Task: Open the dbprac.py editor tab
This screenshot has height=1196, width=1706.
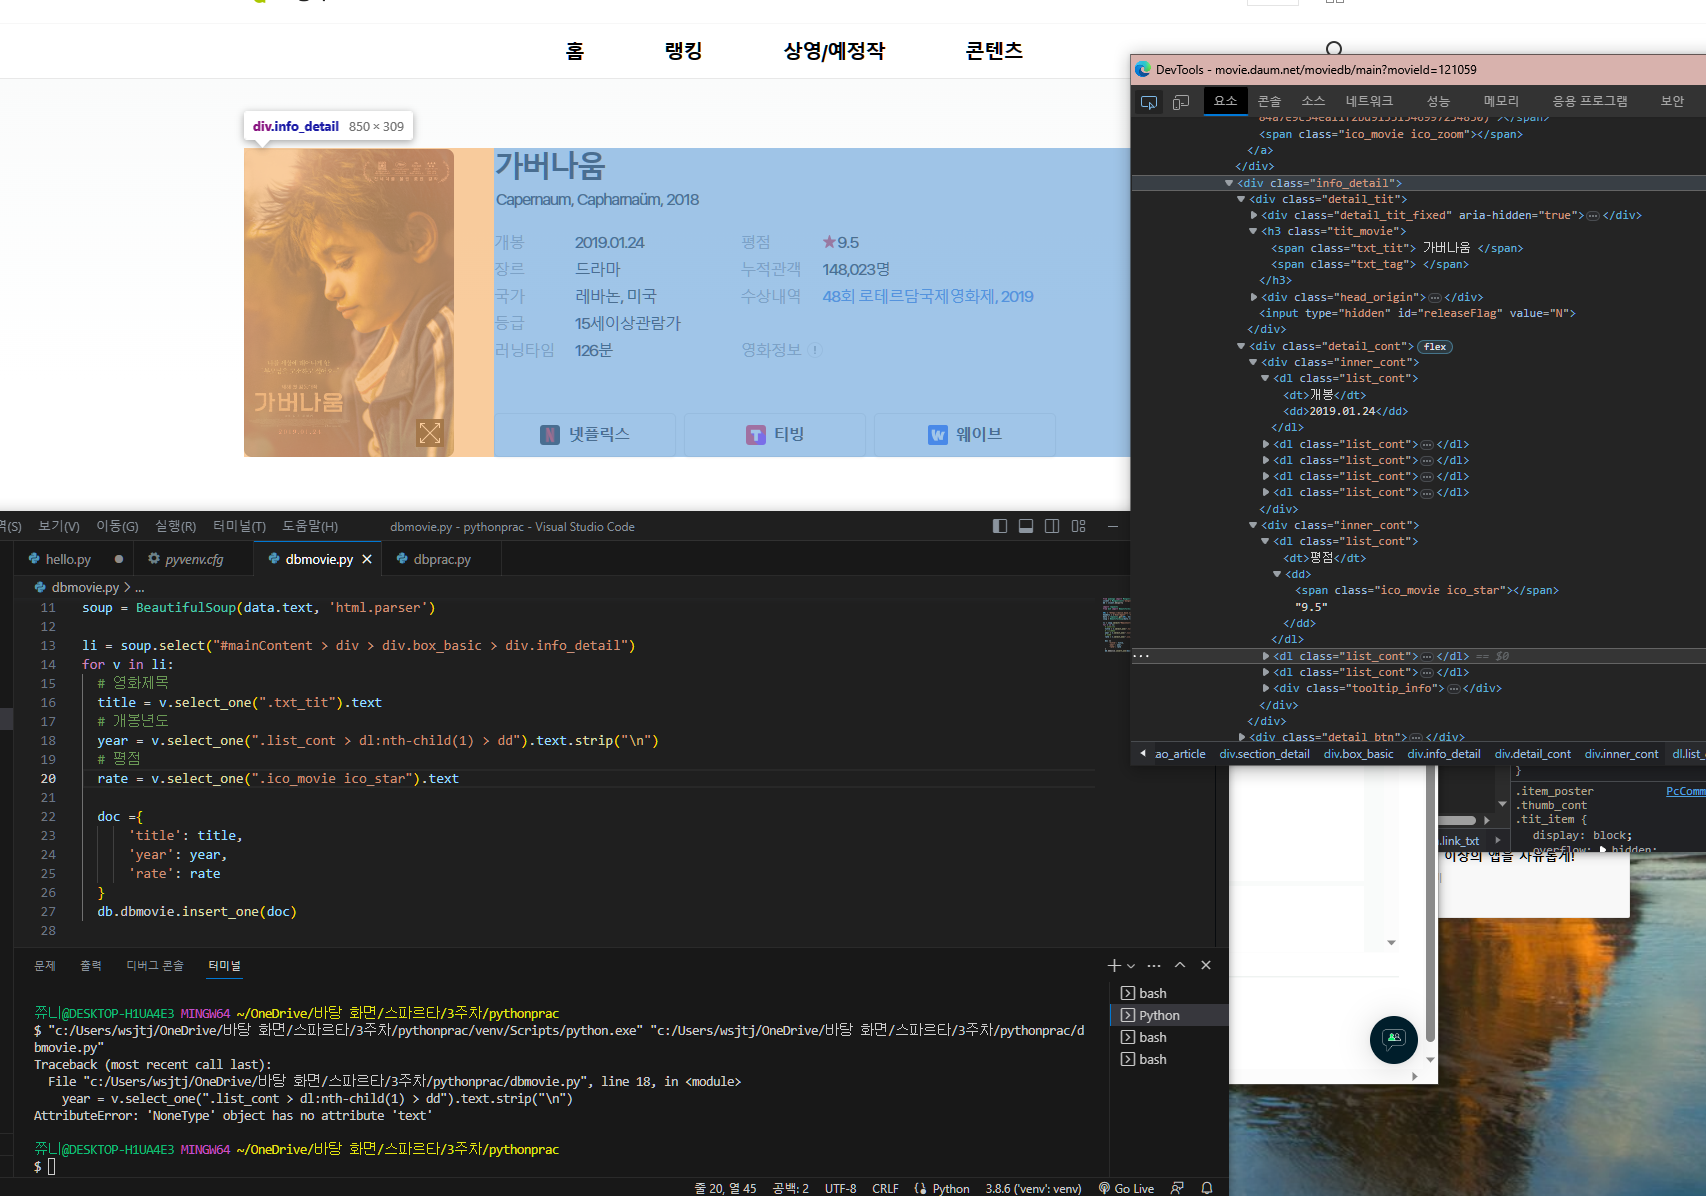Action: pos(442,559)
